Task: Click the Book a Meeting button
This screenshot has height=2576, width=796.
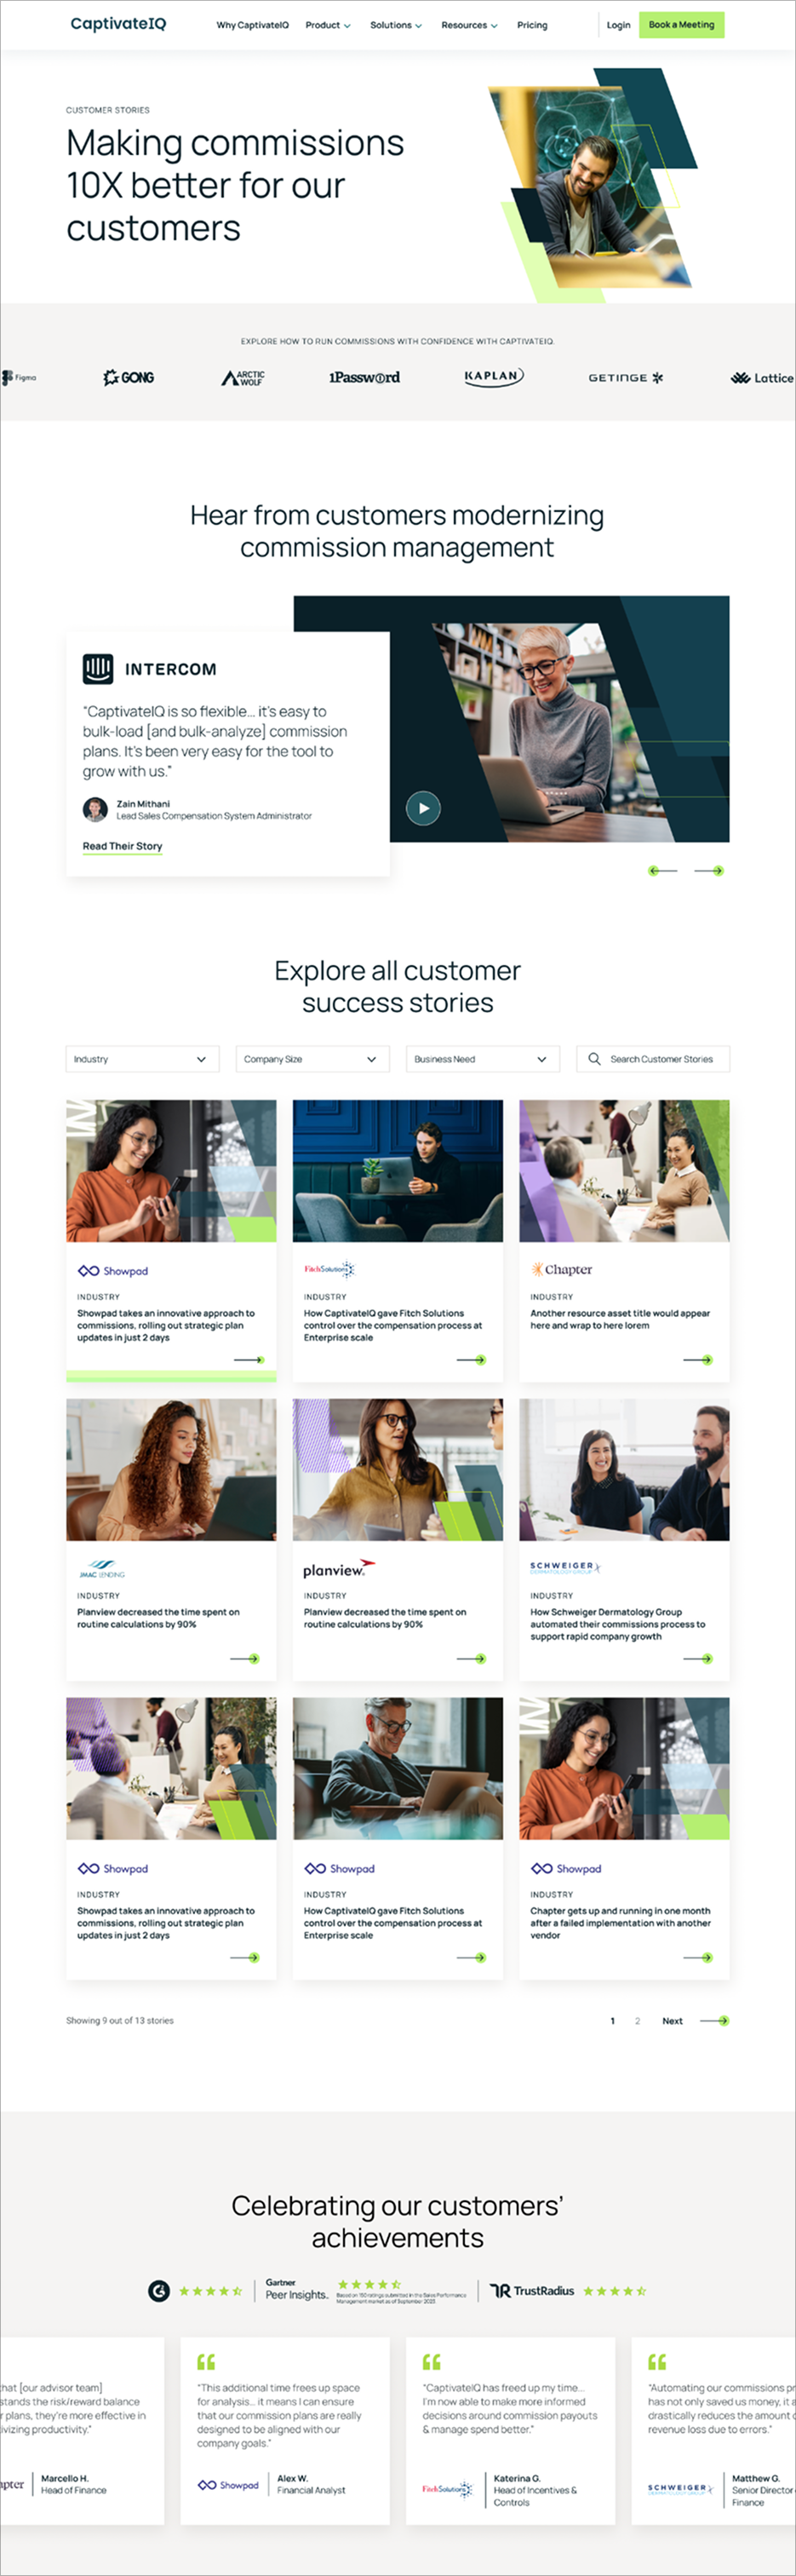Action: (682, 25)
